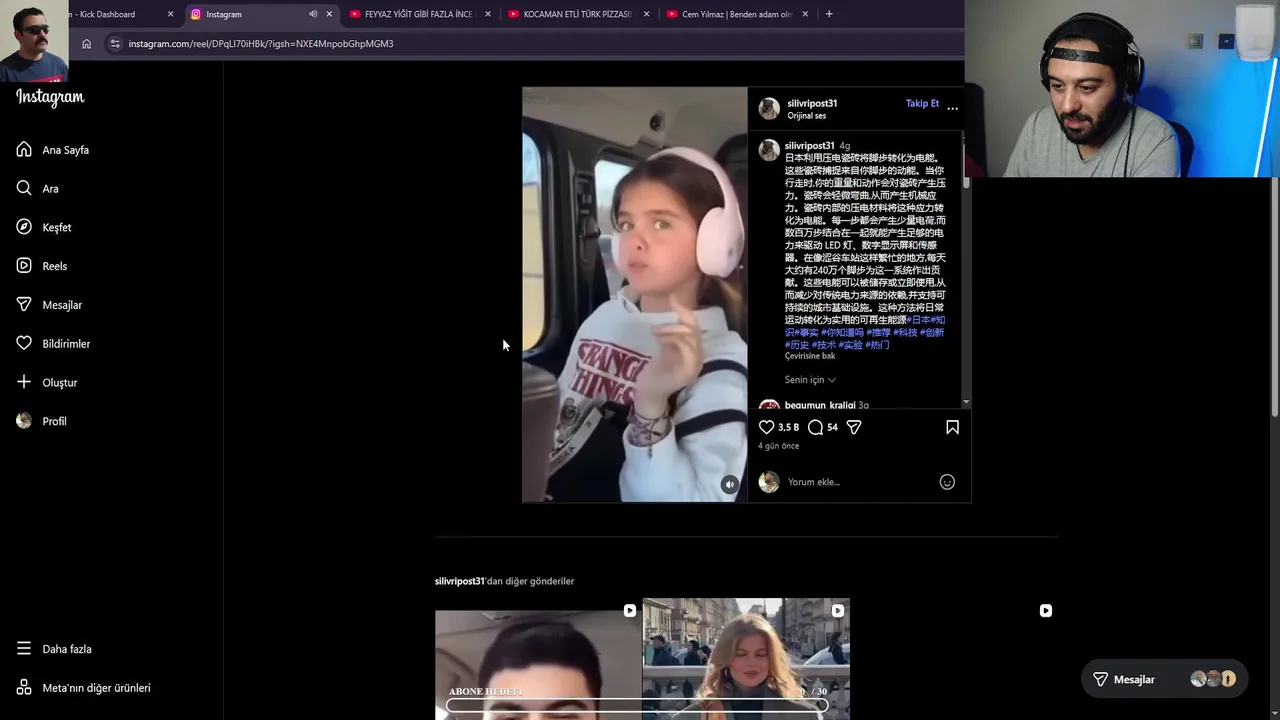Click silivripost31 avatar in post header
This screenshot has width=1280, height=720.
click(769, 108)
